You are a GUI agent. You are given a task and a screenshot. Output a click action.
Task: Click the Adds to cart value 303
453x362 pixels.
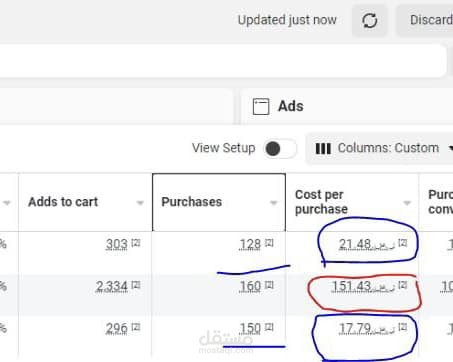(117, 244)
